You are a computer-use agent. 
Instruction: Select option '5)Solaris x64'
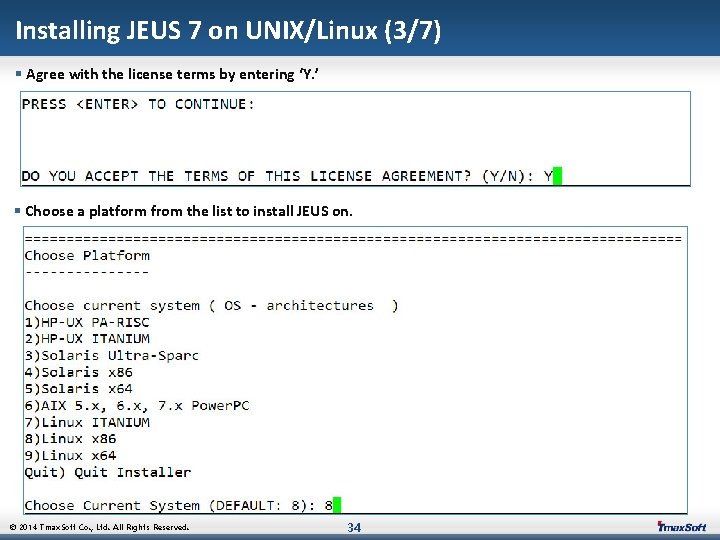coord(79,389)
